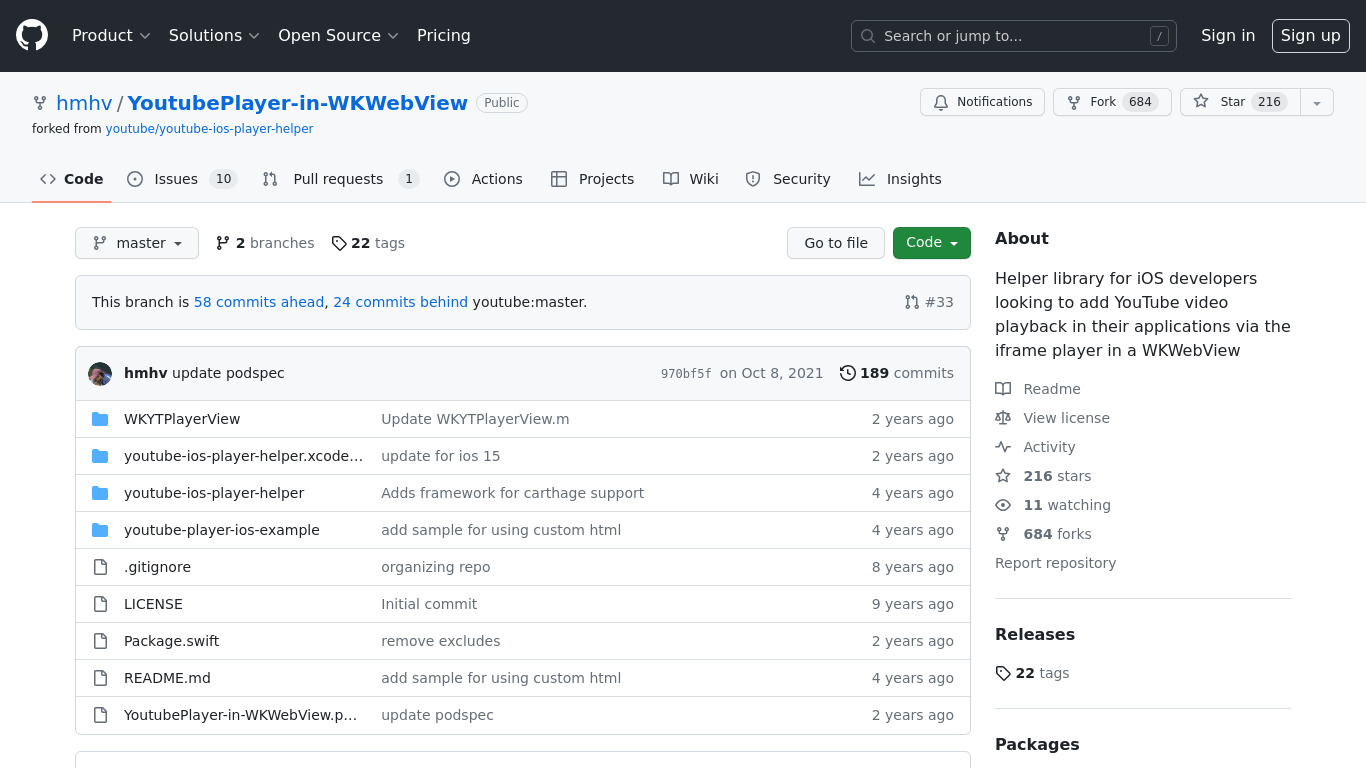Screen dimensions: 1366x768
Task: Click the Package.swift file icon
Action: point(100,641)
